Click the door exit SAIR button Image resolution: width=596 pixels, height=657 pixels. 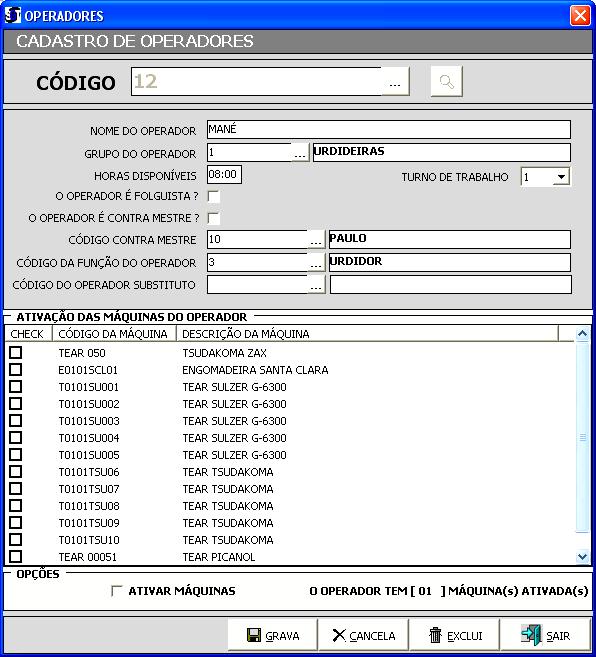click(x=546, y=636)
